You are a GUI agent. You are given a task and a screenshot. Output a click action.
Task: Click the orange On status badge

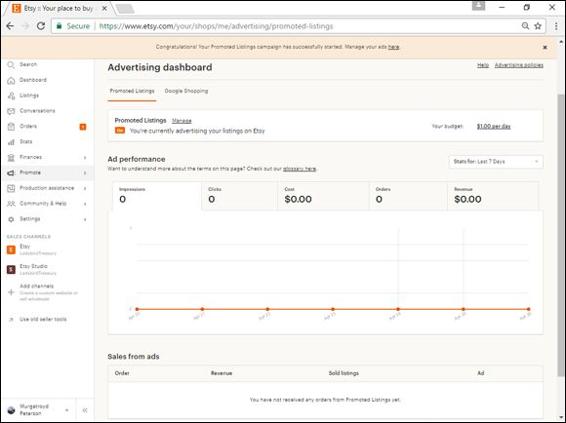(x=120, y=131)
